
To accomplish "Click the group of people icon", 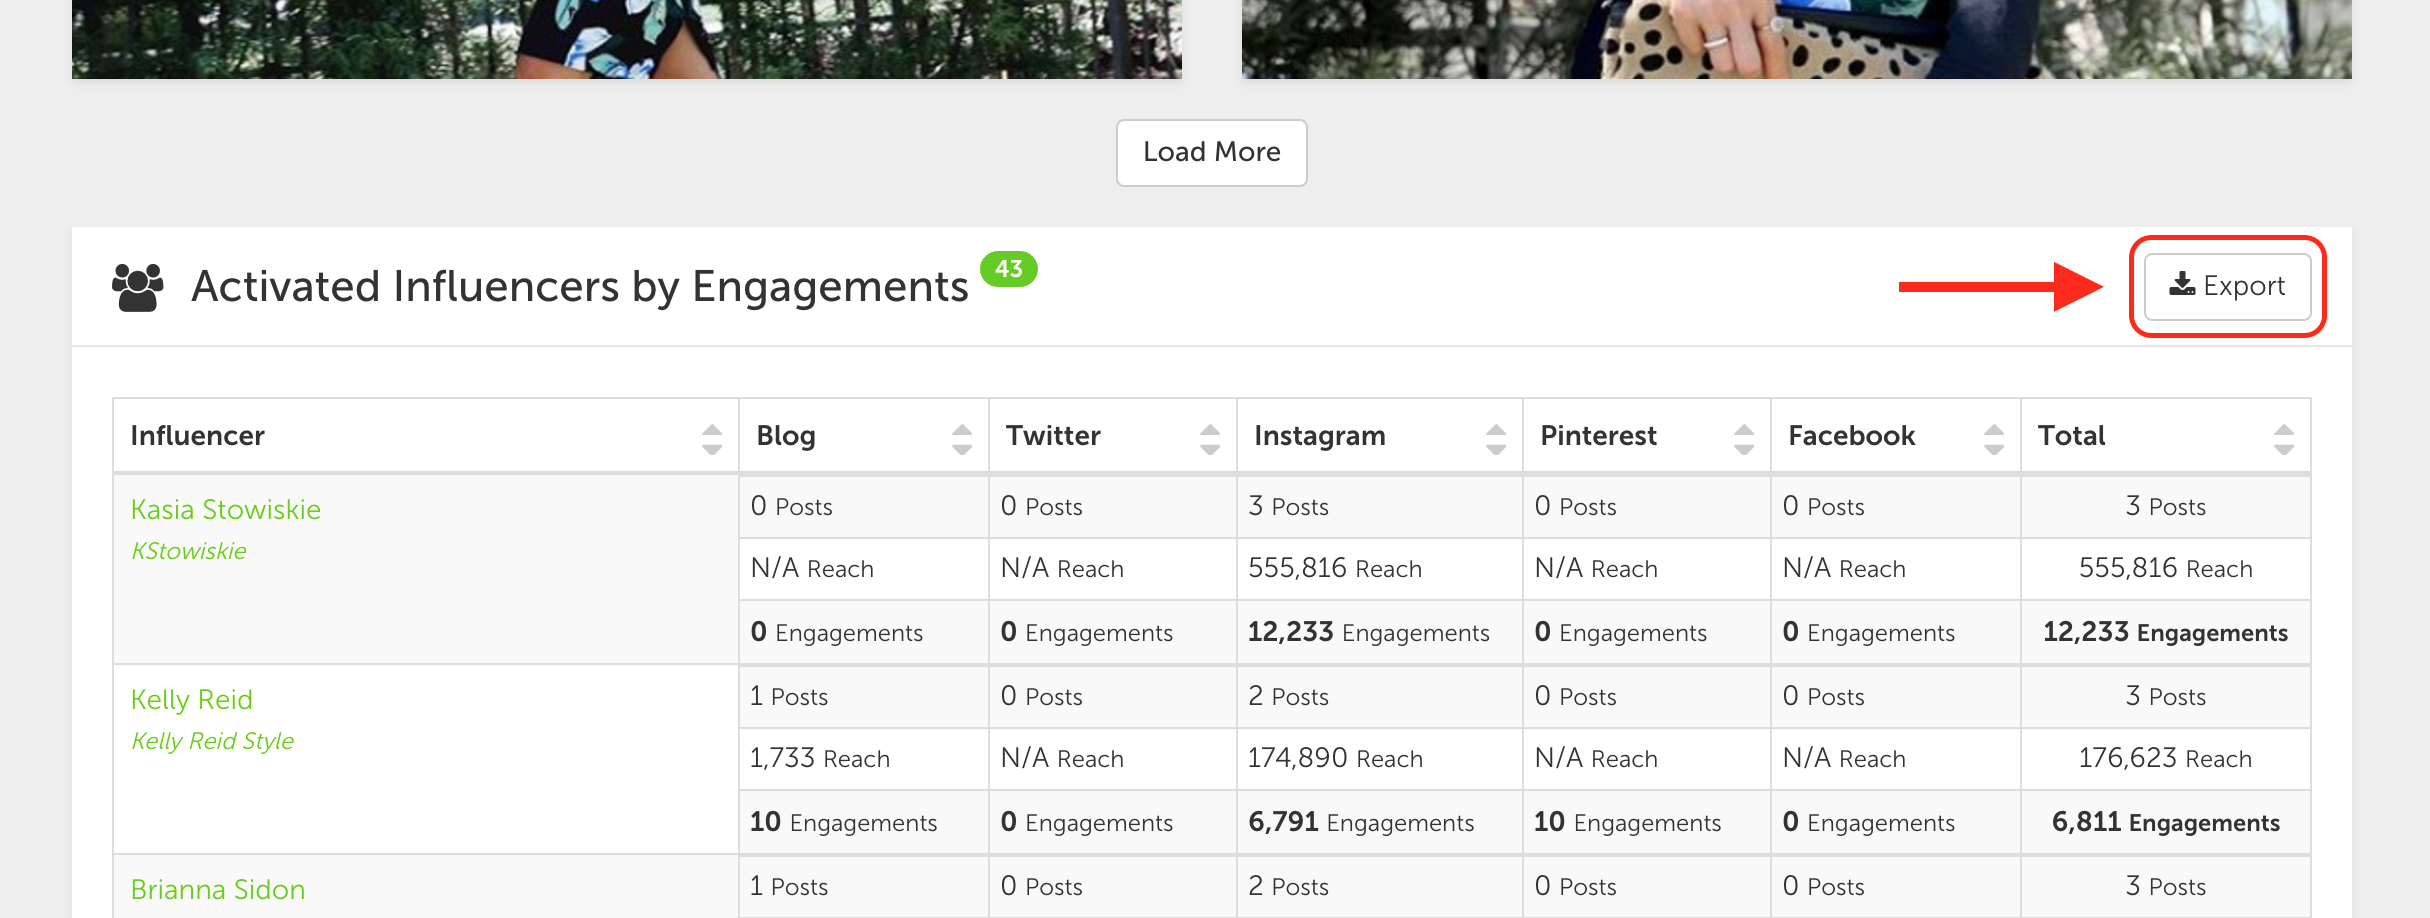I will tap(138, 287).
